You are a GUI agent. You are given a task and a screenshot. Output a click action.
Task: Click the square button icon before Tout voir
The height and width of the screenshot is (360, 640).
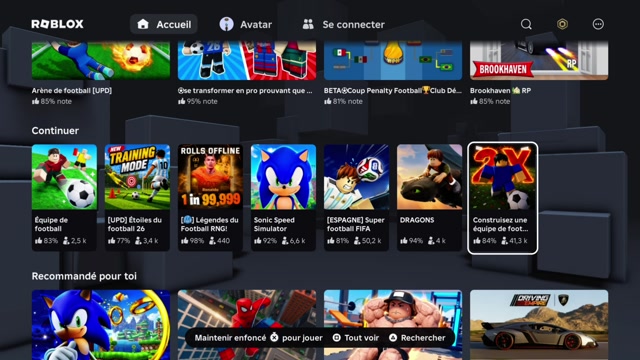pyautogui.click(x=337, y=338)
